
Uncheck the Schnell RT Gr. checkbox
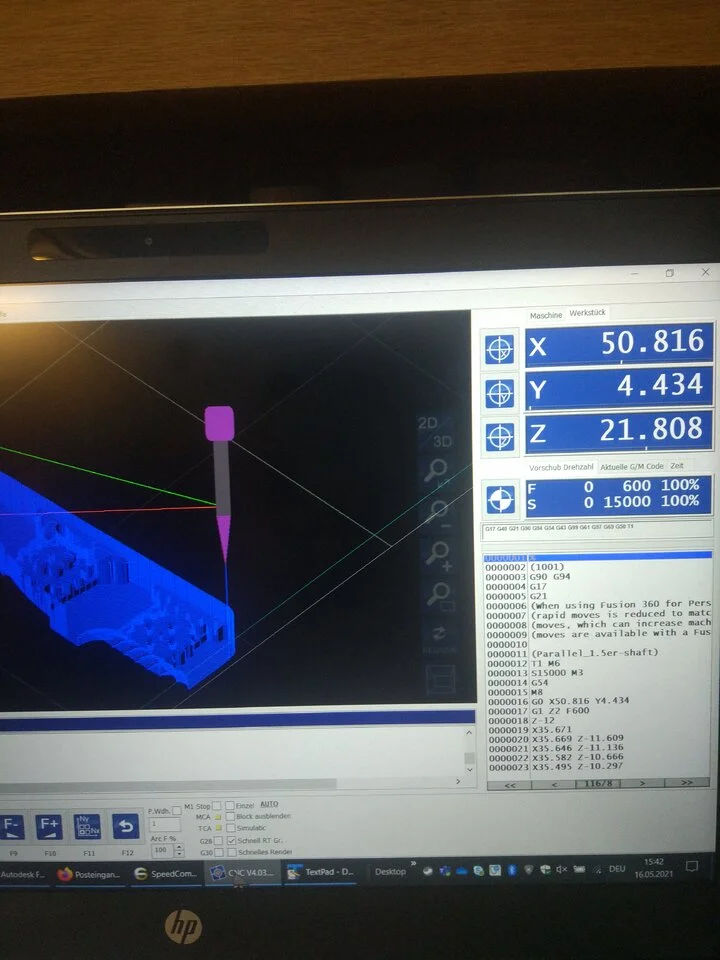tap(231, 840)
